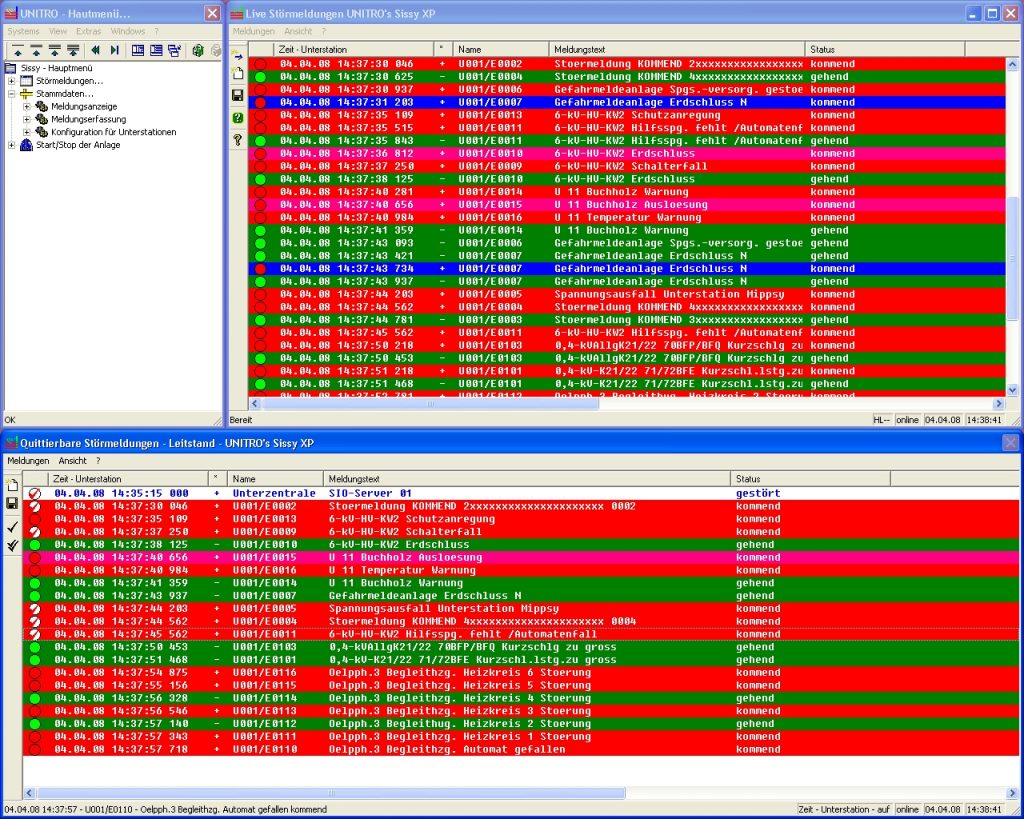Click Konfiguration für Unterstationen label
This screenshot has height=819, width=1024.
coord(114,132)
